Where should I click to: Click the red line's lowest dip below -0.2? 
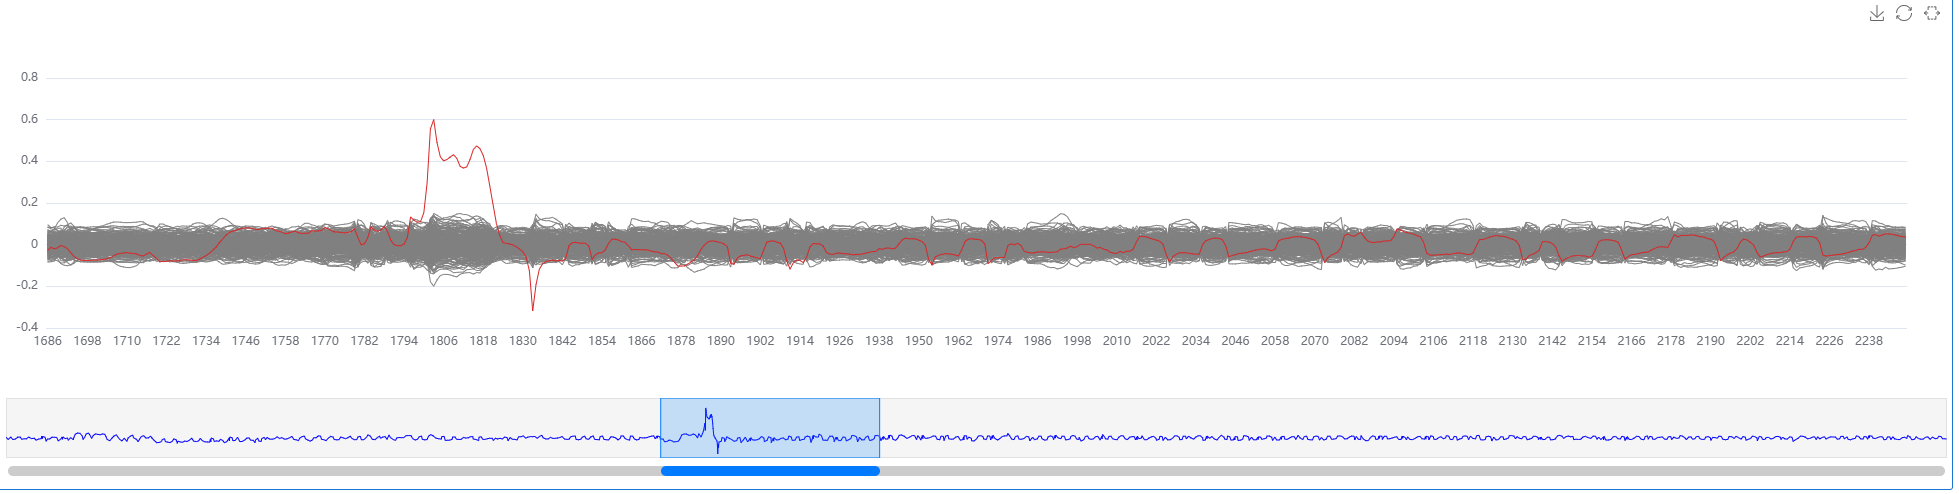[x=532, y=309]
